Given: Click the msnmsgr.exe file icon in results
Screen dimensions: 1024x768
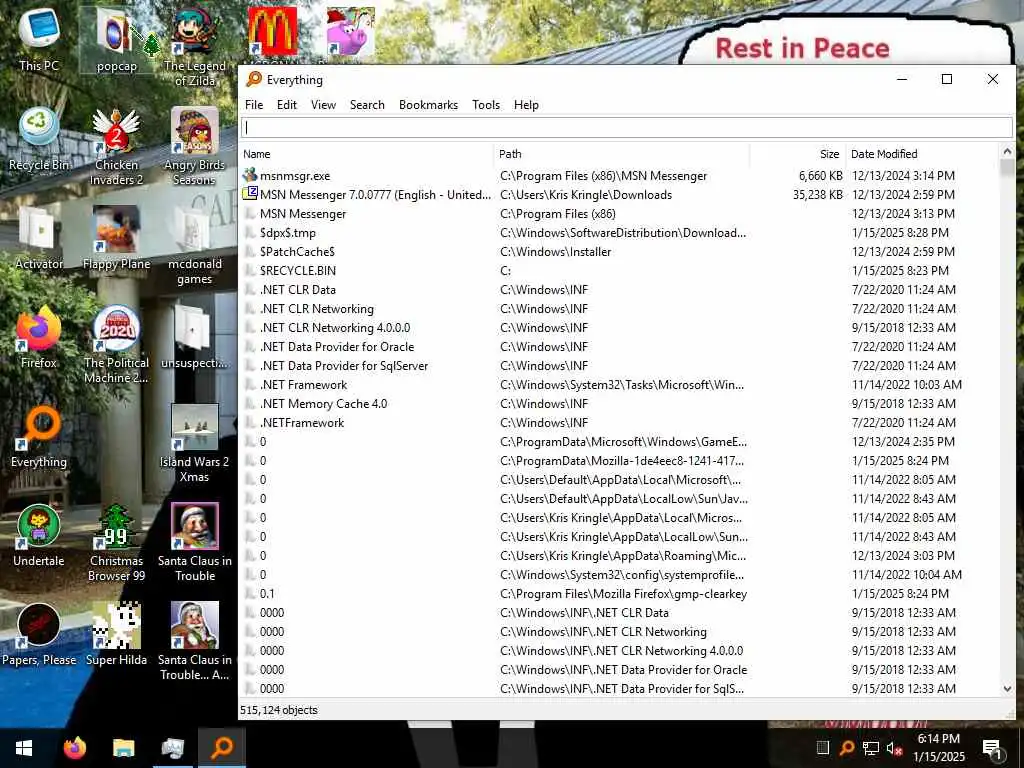Looking at the screenshot, I should click(x=250, y=175).
